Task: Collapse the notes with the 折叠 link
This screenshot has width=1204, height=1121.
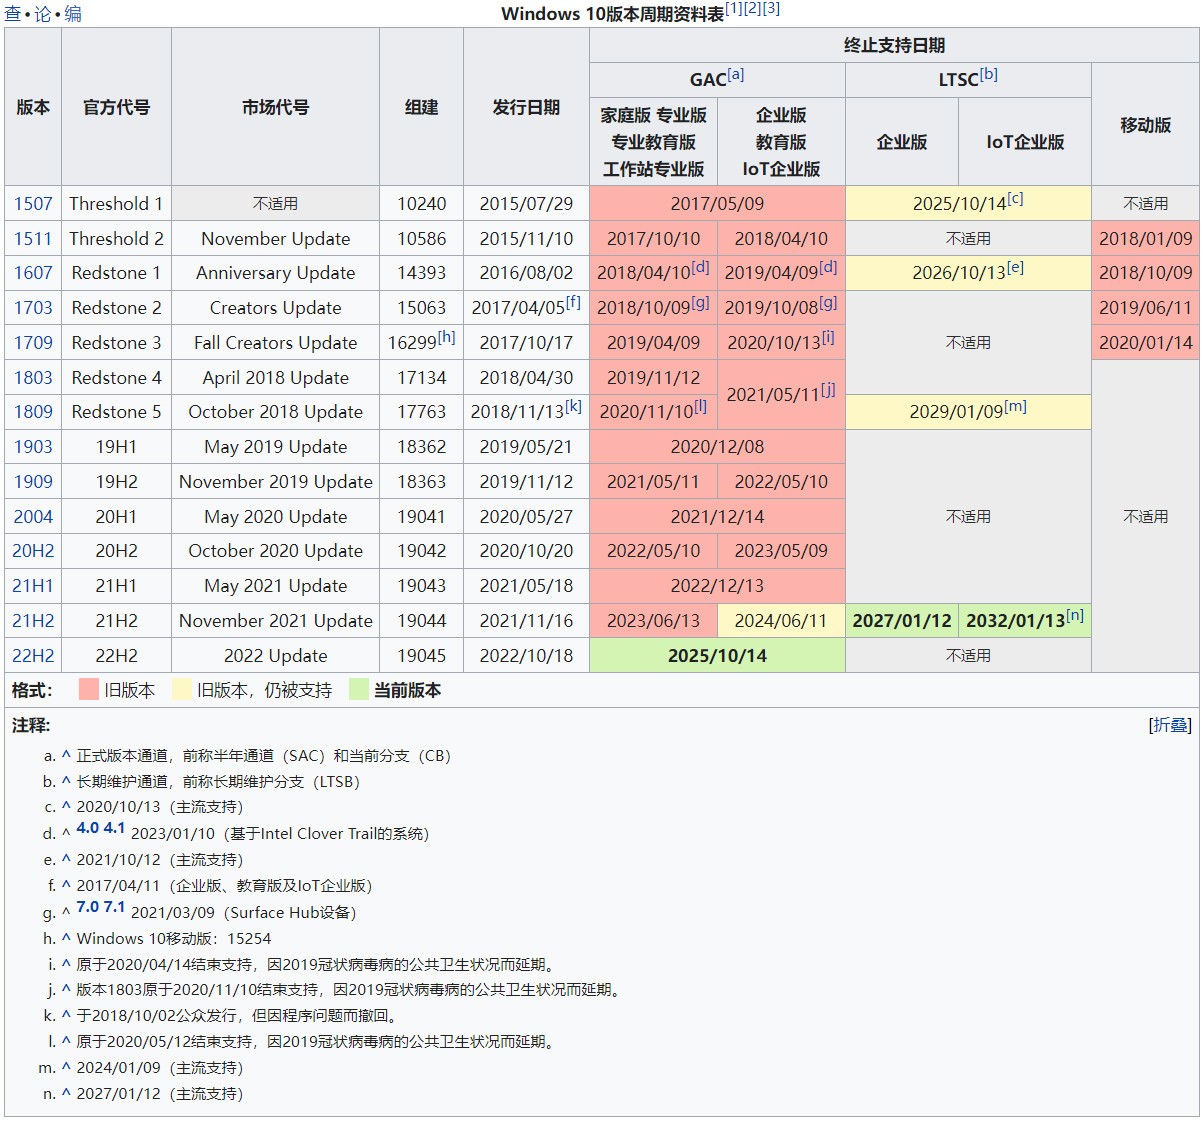Action: (1170, 725)
